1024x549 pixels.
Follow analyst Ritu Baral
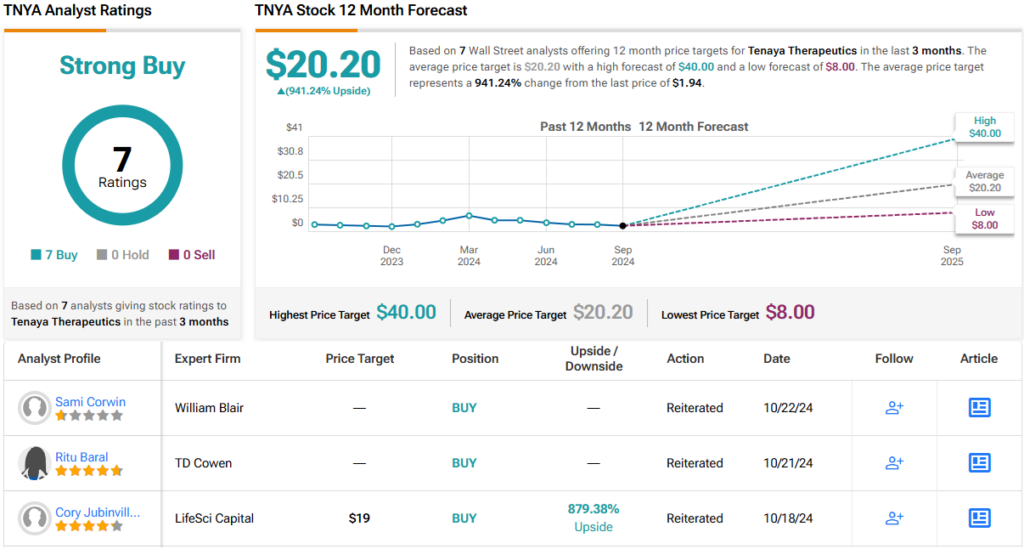pyautogui.click(x=894, y=463)
